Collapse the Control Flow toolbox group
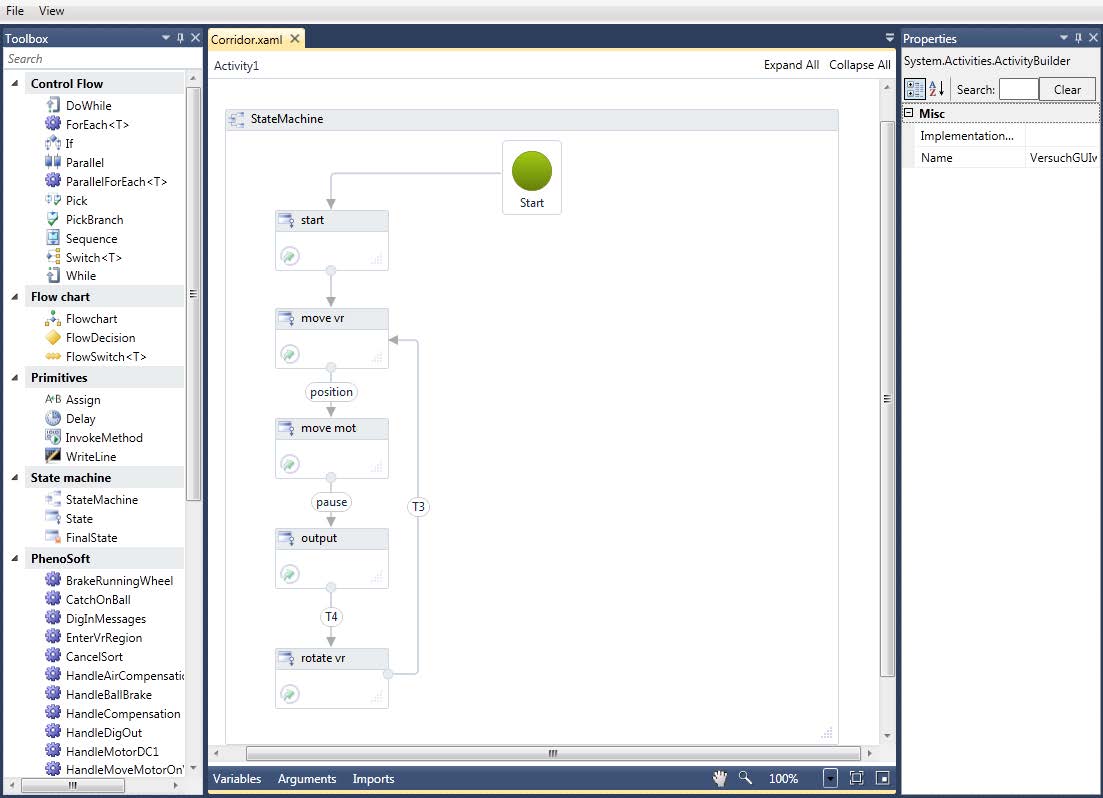The width and height of the screenshot is (1103, 798). point(16,84)
